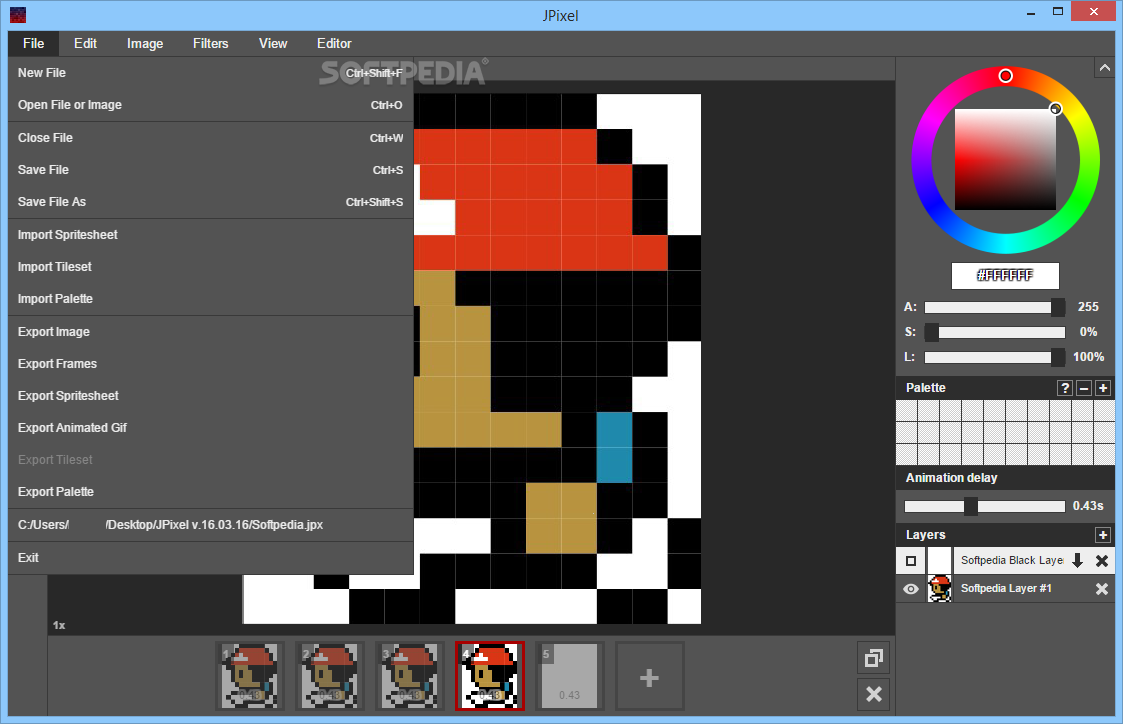The height and width of the screenshot is (724, 1123).
Task: Click the delete frame X icon
Action: click(874, 694)
